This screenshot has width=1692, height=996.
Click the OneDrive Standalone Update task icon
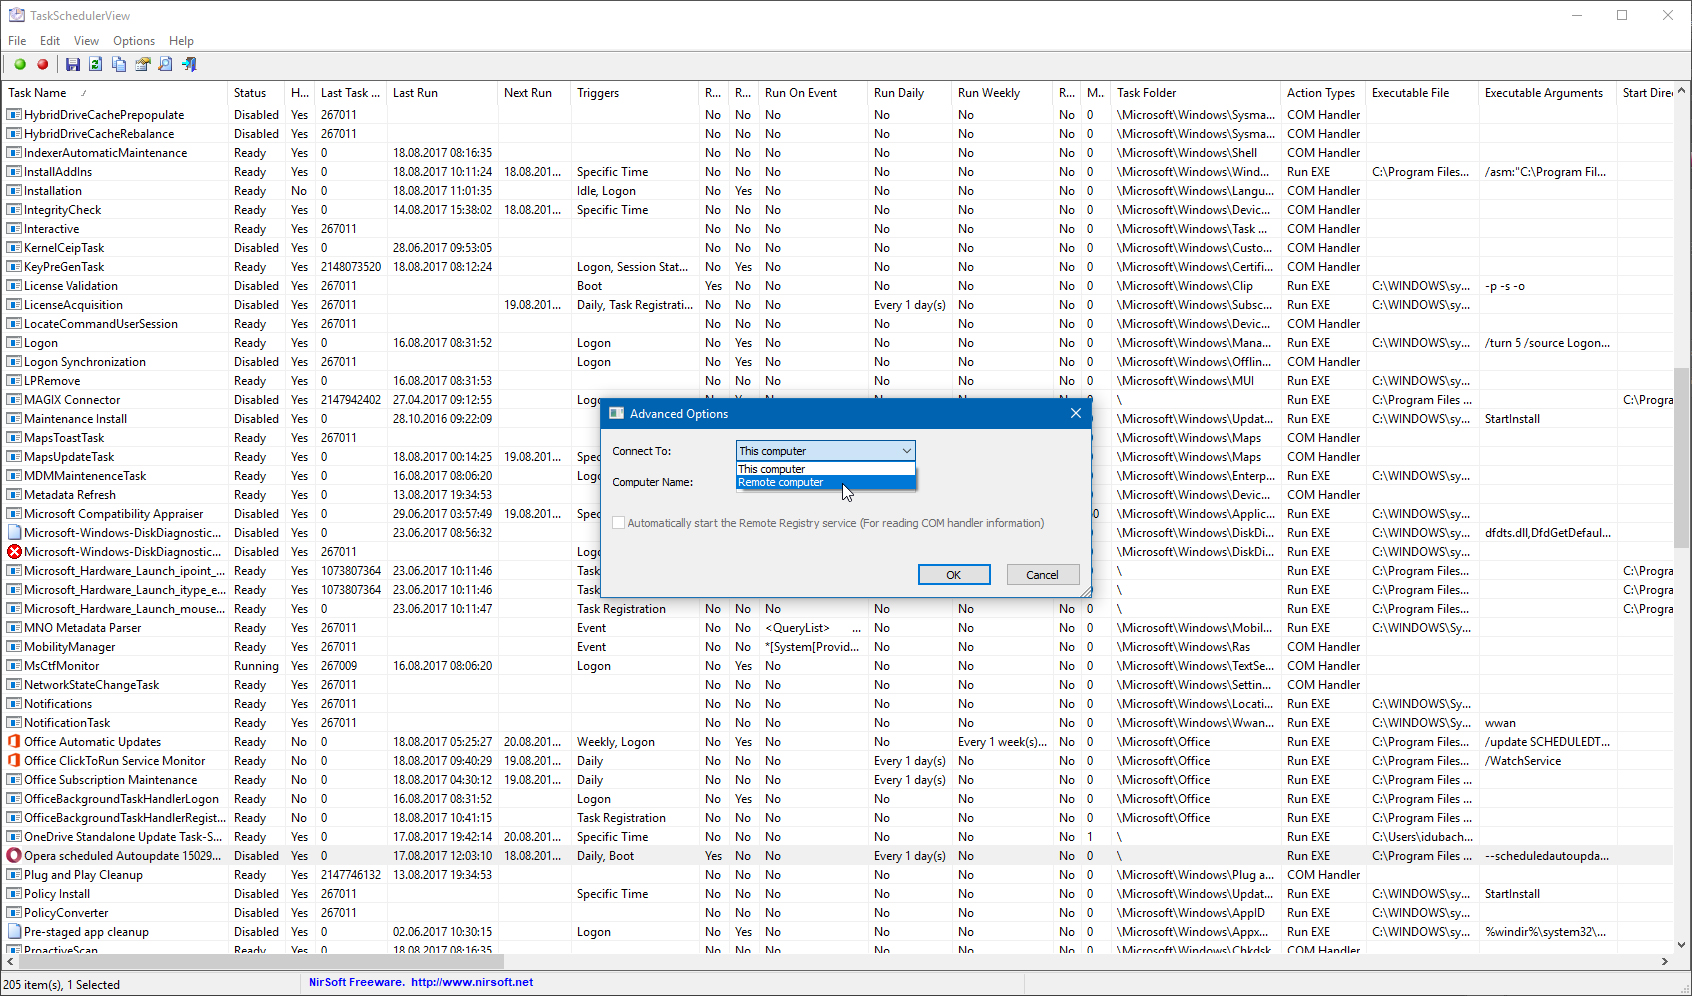click(14, 837)
